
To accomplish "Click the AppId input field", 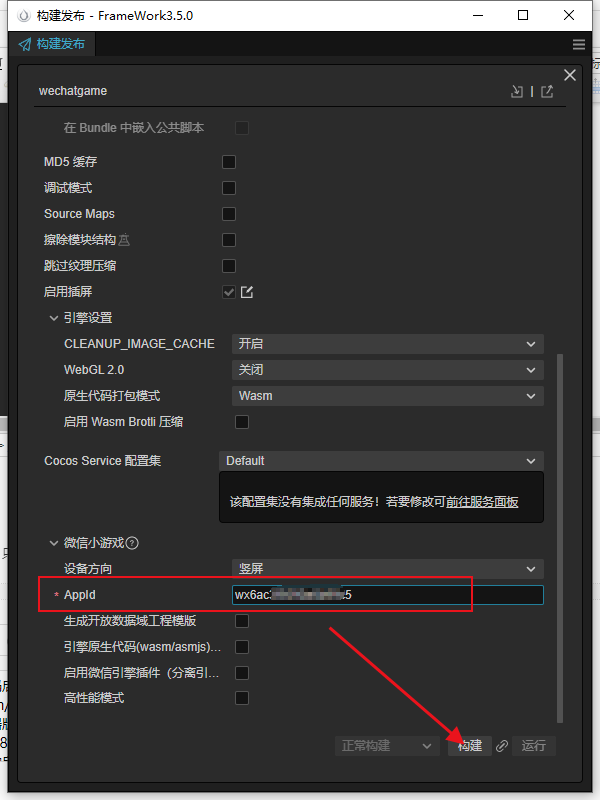I will [388, 595].
